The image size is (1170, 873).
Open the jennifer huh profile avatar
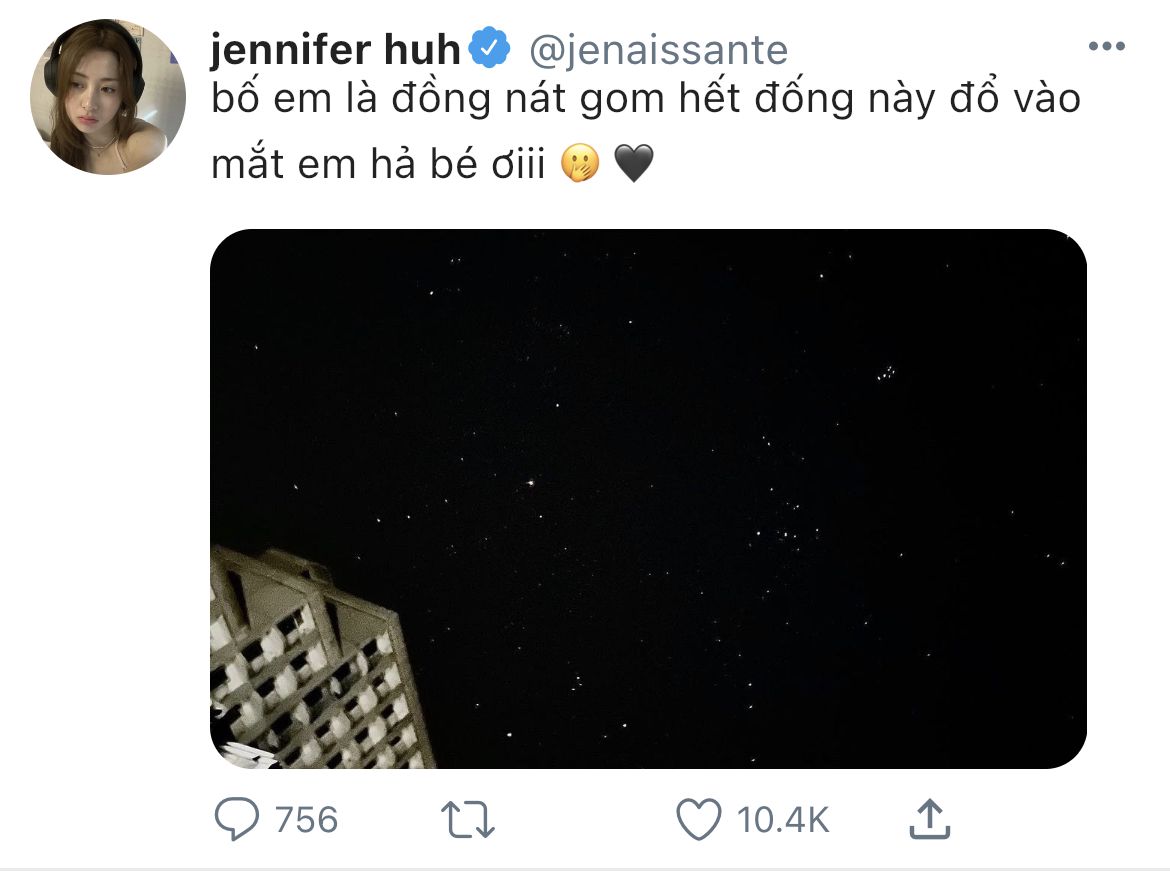coord(108,98)
